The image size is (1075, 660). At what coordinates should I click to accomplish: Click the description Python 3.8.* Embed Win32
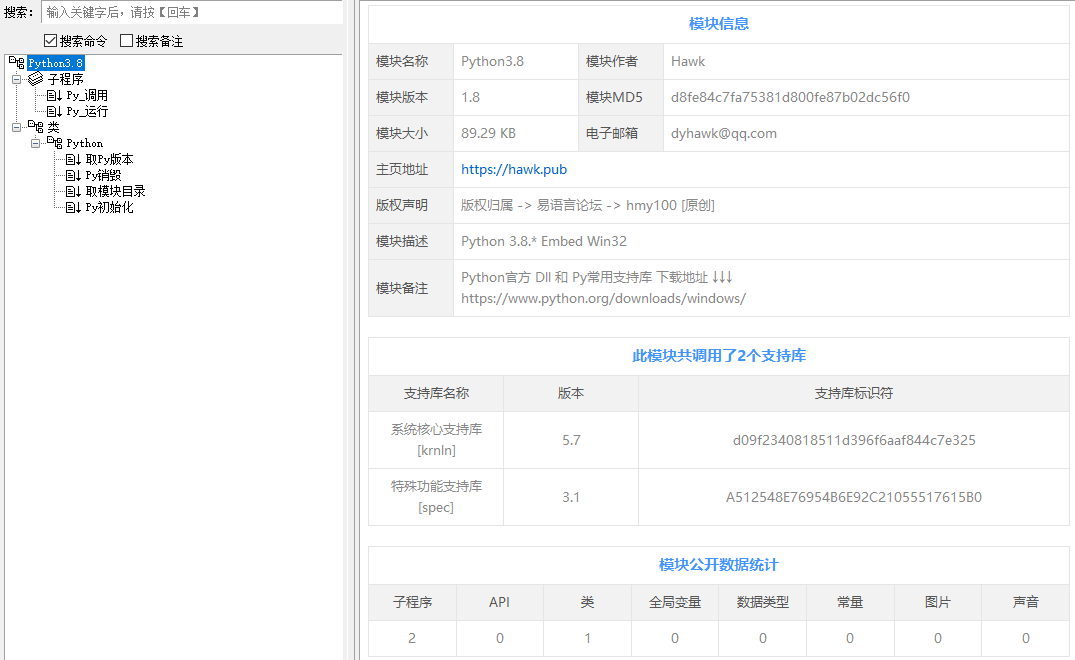[x=544, y=241]
